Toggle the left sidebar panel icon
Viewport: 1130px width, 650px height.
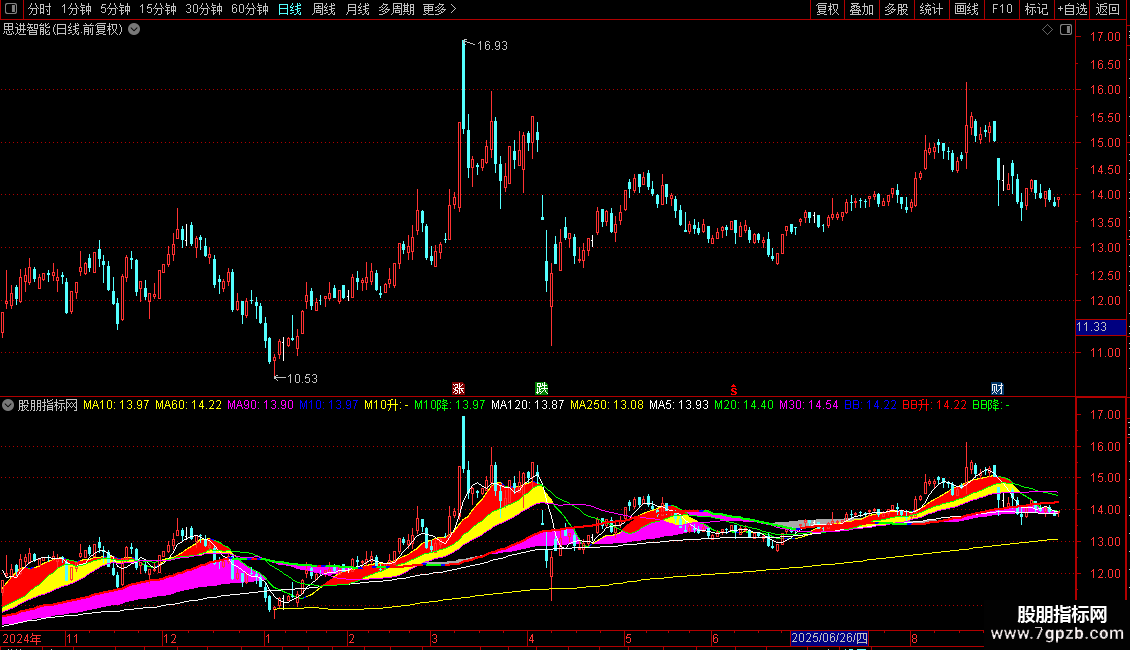(11, 9)
